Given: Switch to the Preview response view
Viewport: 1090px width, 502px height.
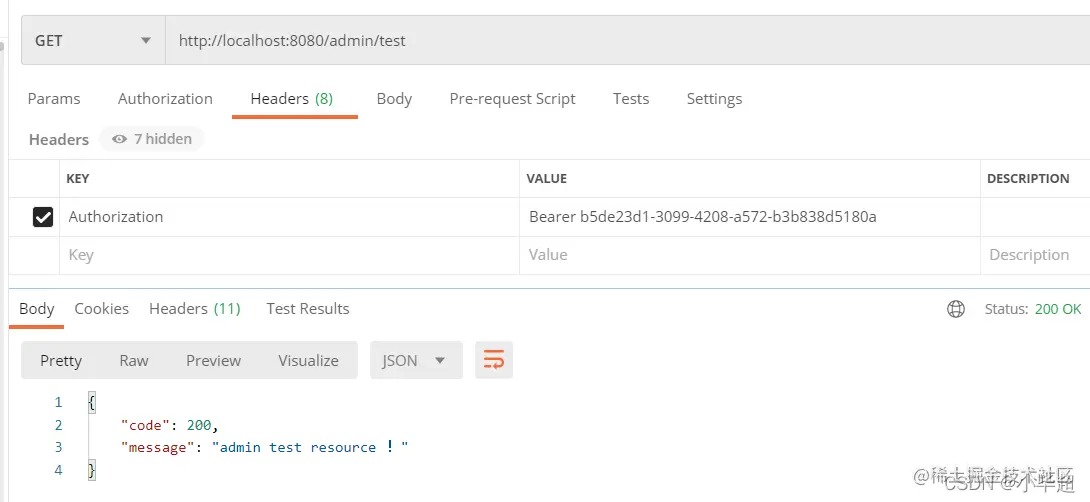Looking at the screenshot, I should tap(213, 360).
